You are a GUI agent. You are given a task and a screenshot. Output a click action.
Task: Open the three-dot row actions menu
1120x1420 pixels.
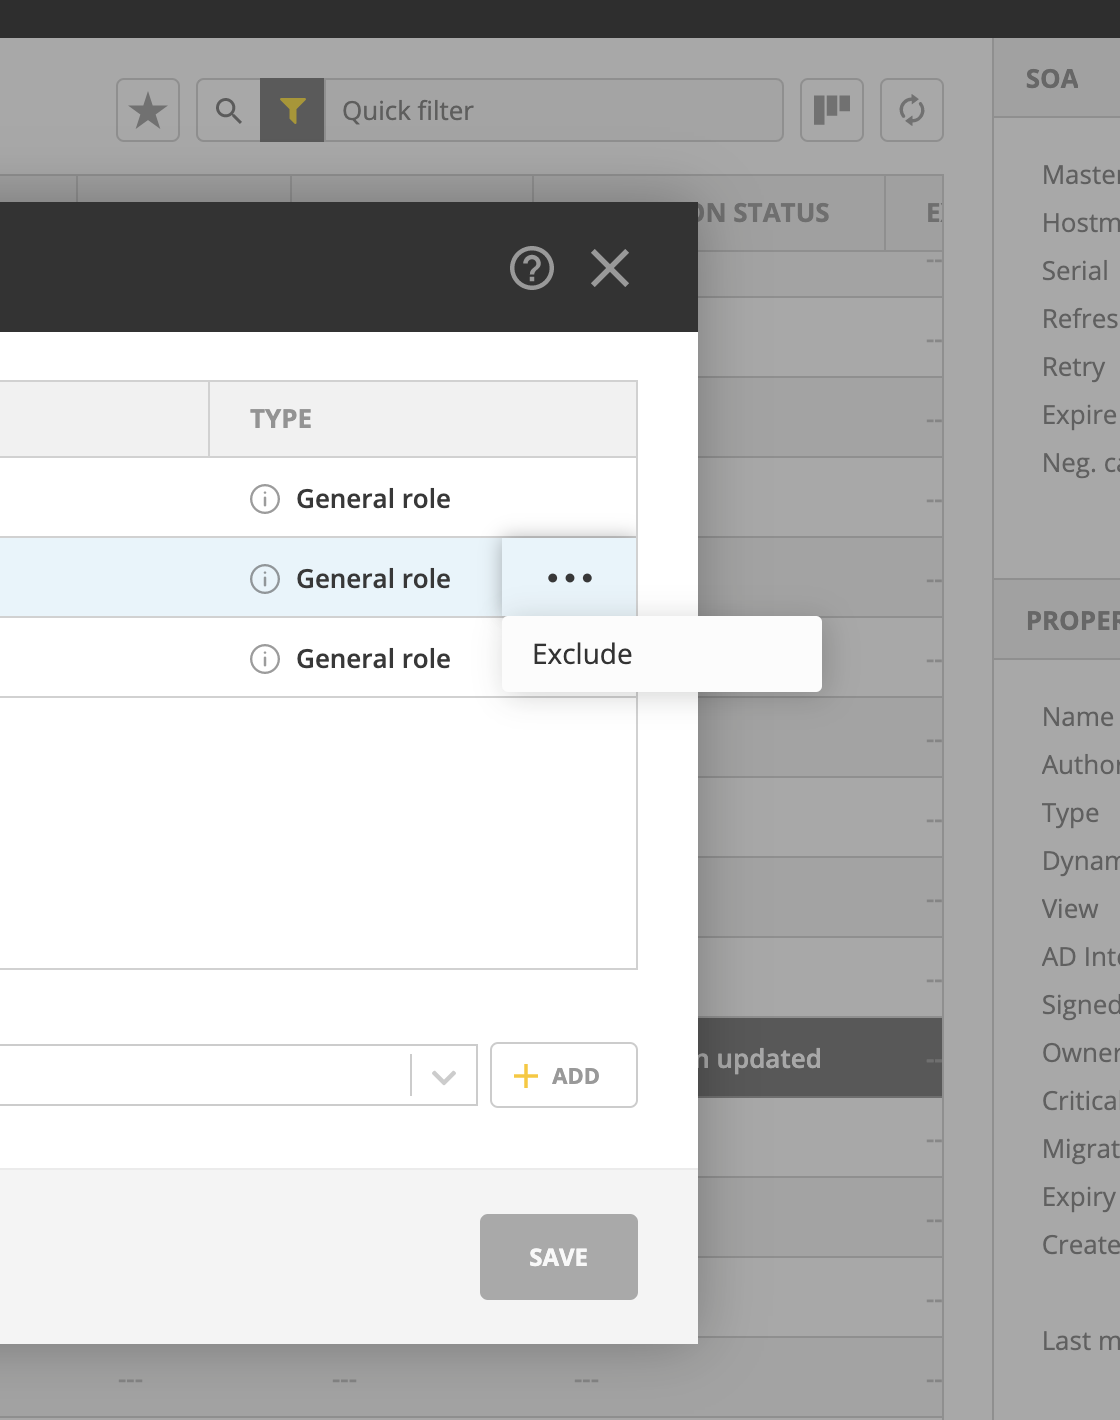(x=569, y=578)
